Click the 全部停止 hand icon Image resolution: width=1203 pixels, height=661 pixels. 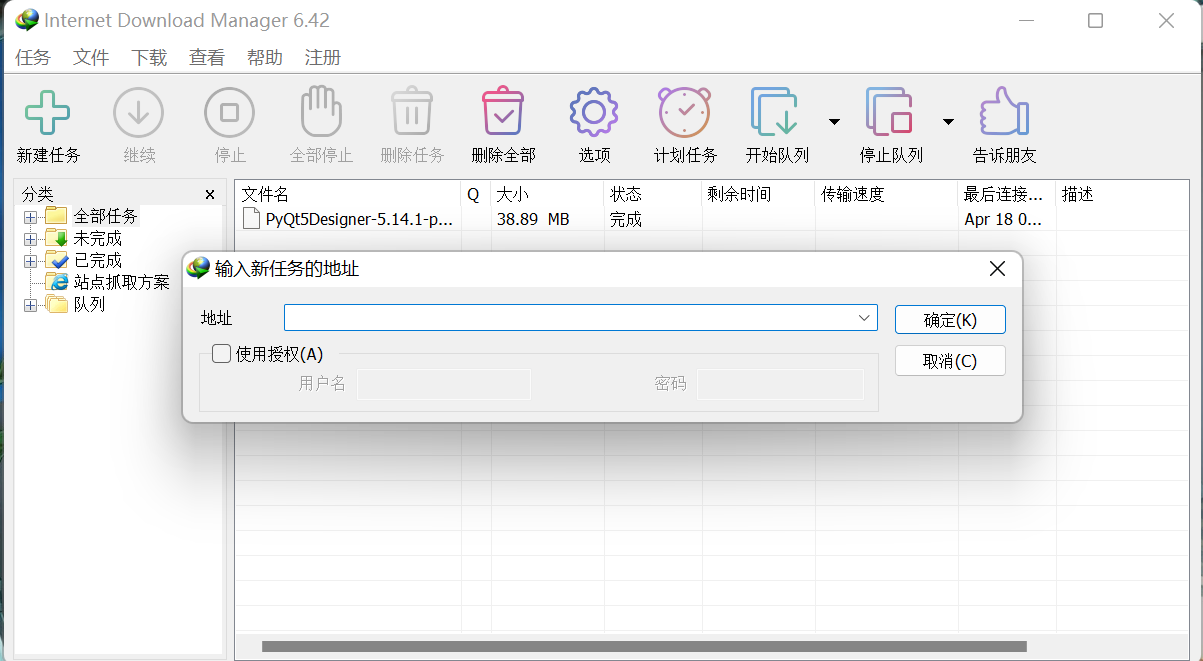(321, 111)
